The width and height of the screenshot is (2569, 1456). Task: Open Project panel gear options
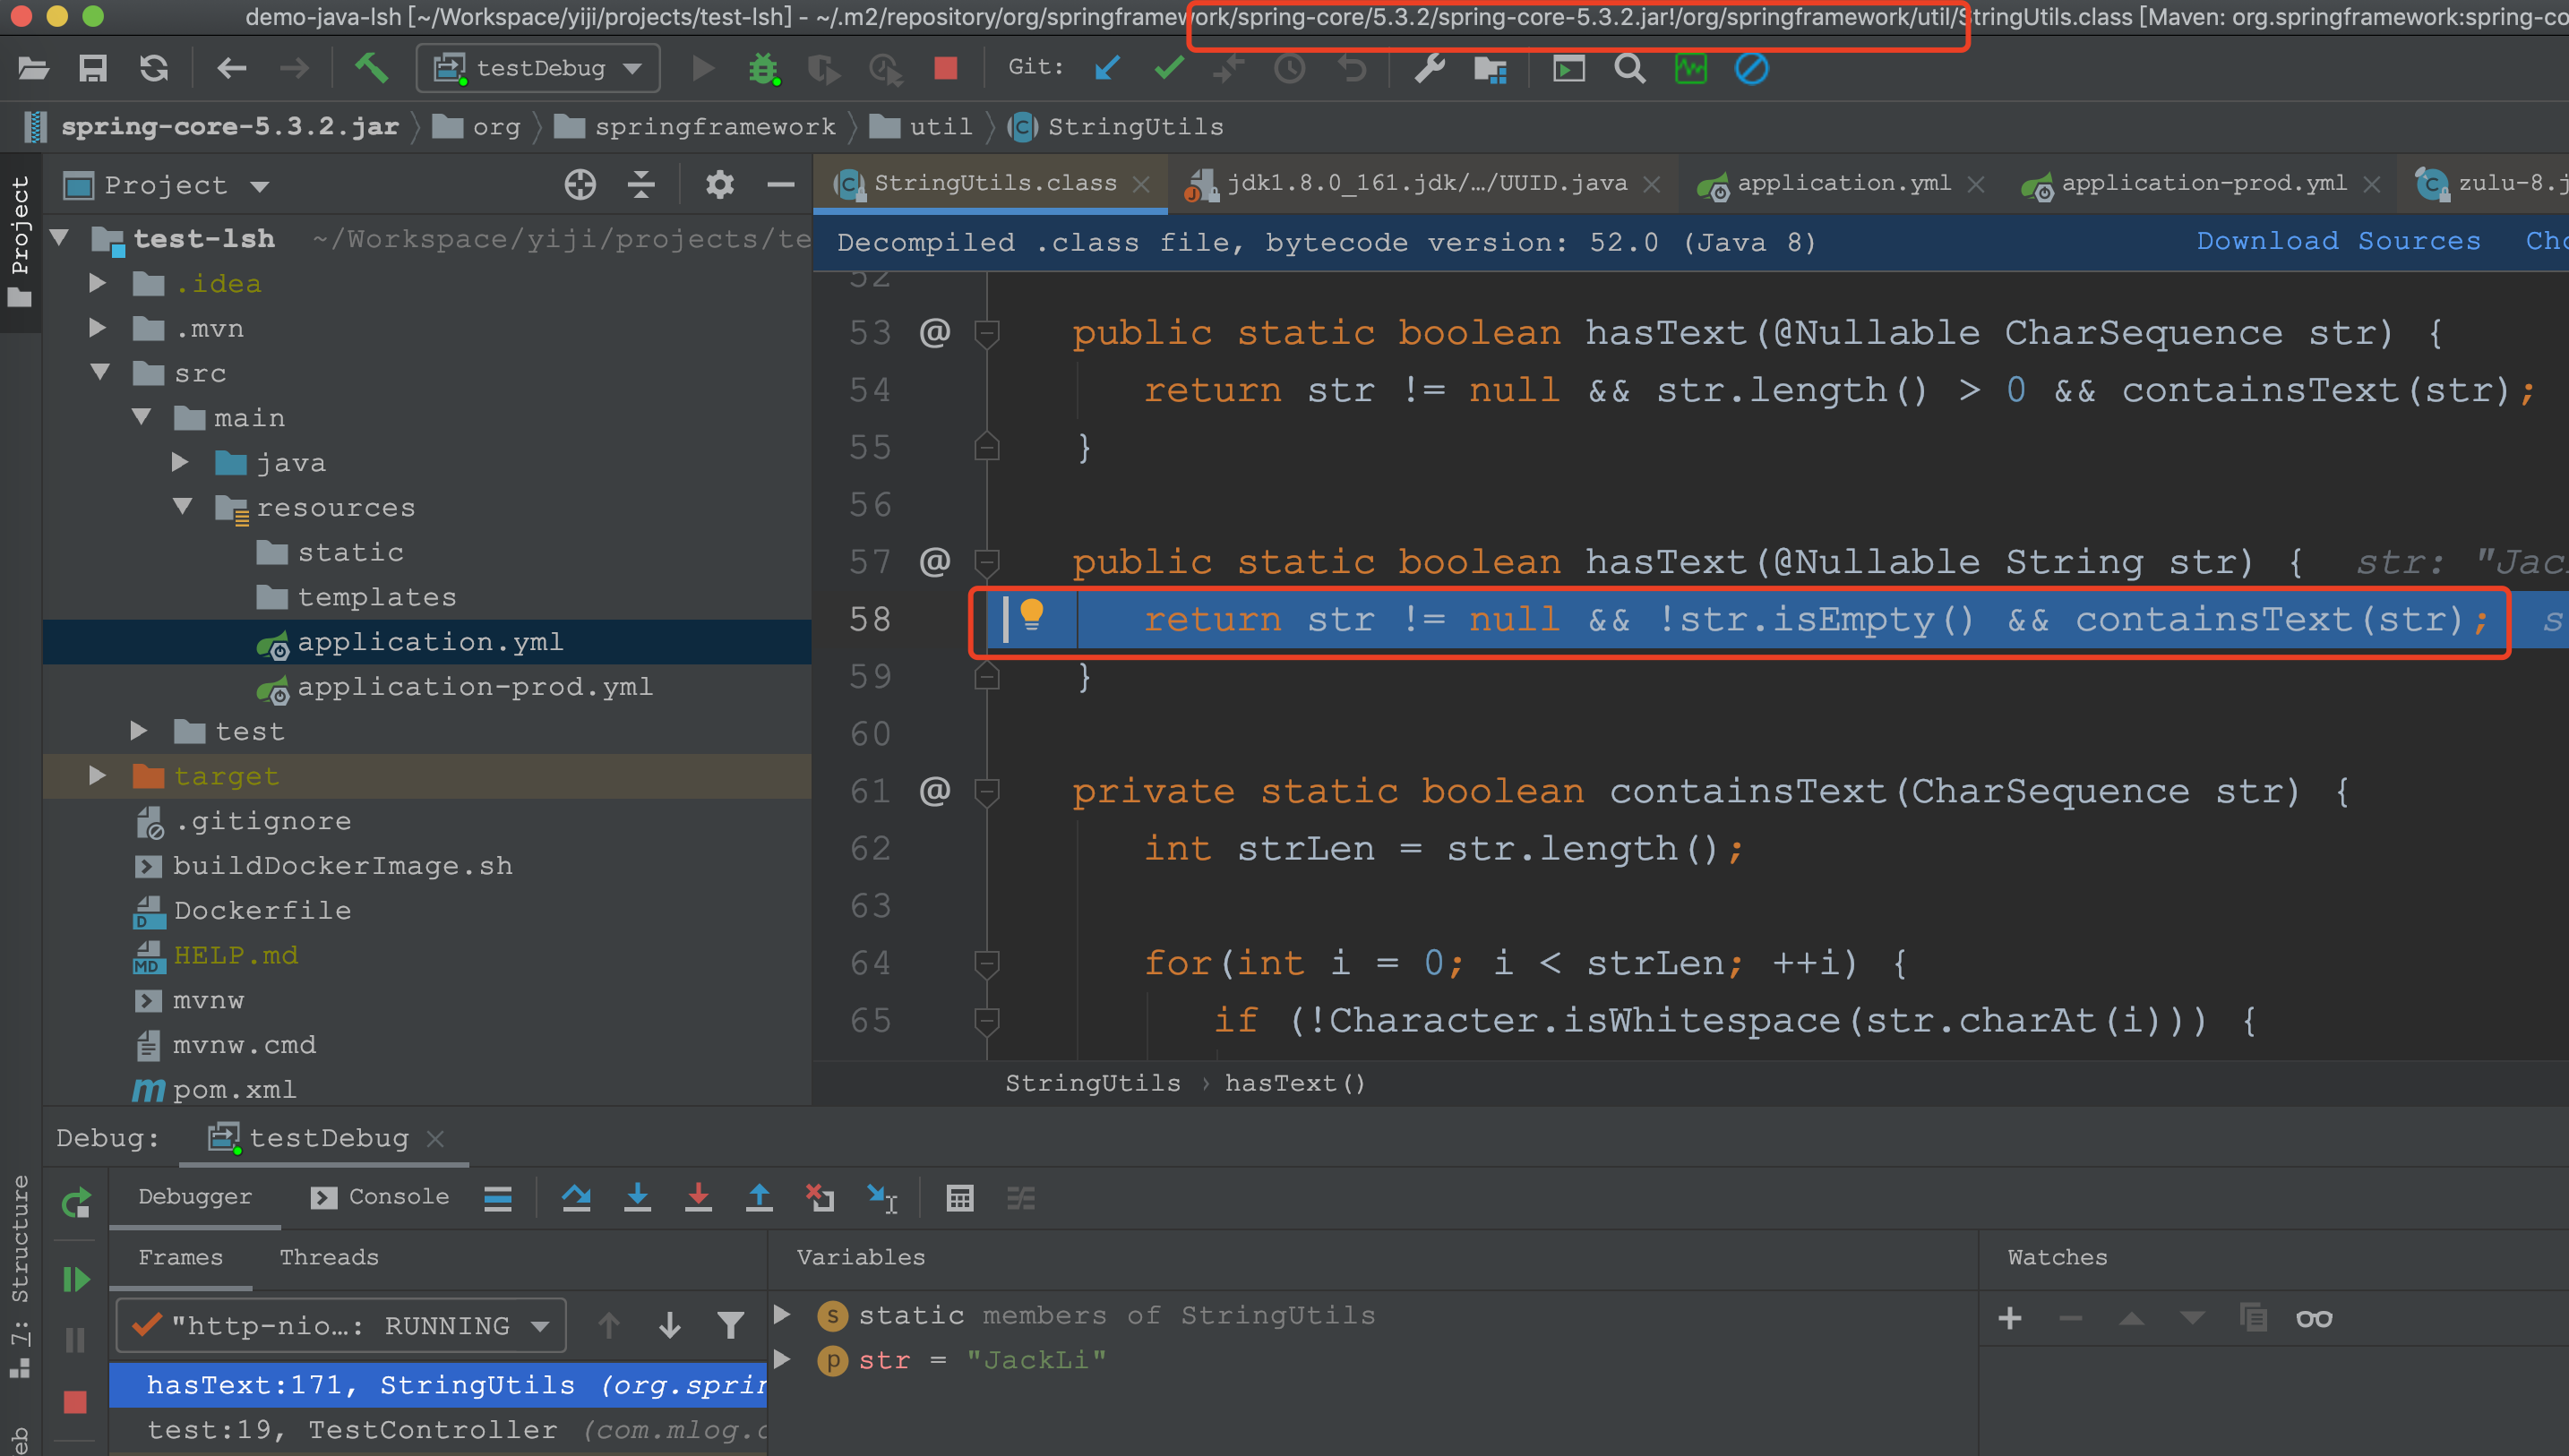click(x=720, y=185)
